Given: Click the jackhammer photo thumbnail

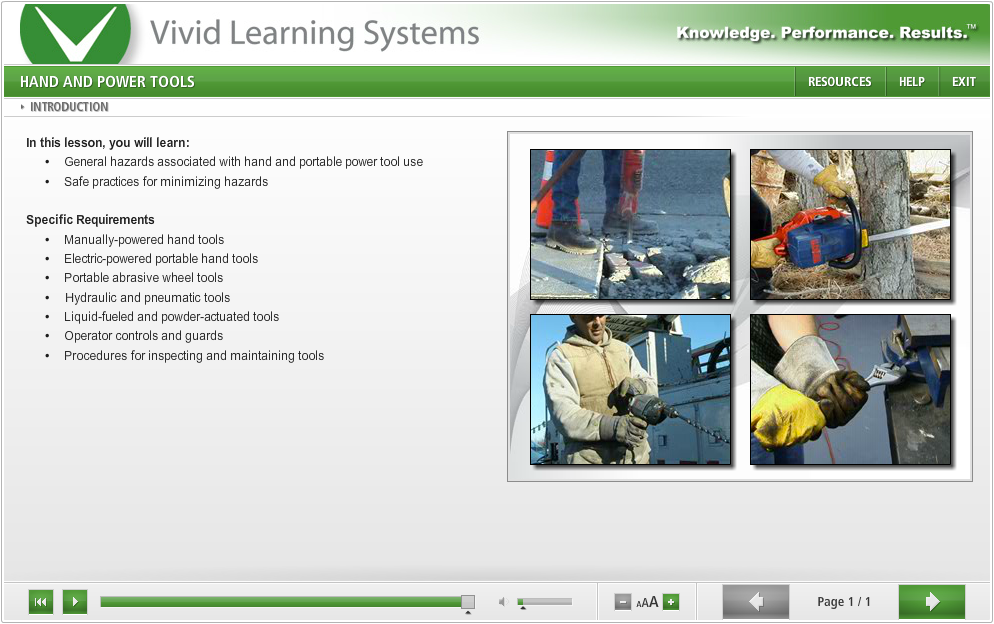Looking at the screenshot, I should [x=630, y=224].
